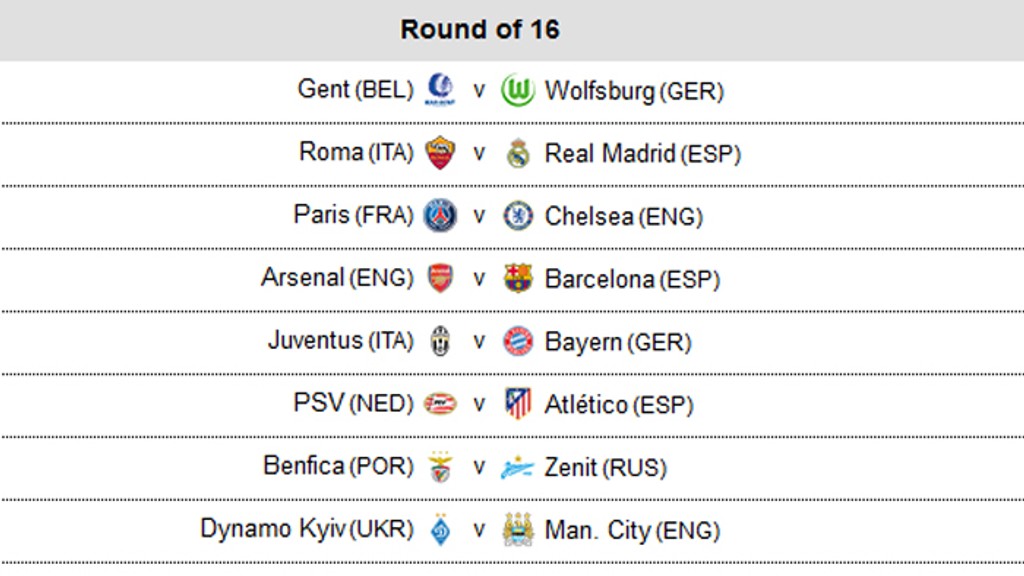Click the Wolfsburg club logo
The width and height of the screenshot is (1024, 576).
(518, 91)
